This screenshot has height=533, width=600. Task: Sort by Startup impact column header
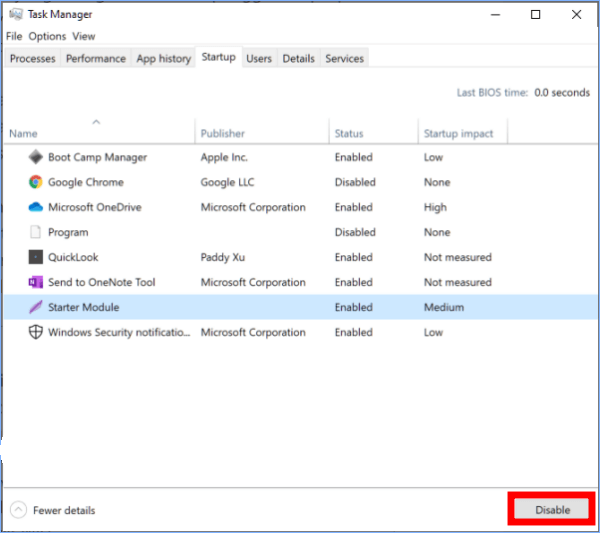[458, 134]
